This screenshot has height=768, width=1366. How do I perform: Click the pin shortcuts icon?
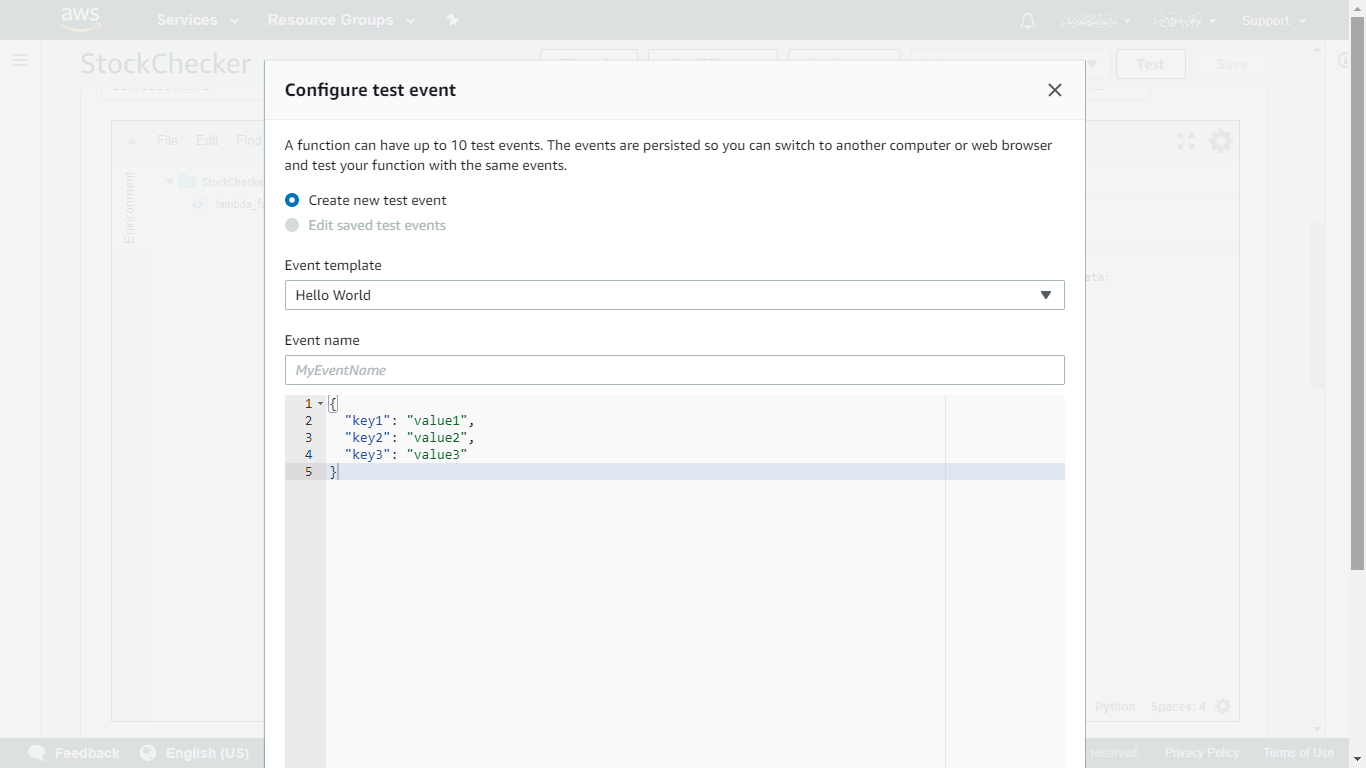(x=452, y=20)
